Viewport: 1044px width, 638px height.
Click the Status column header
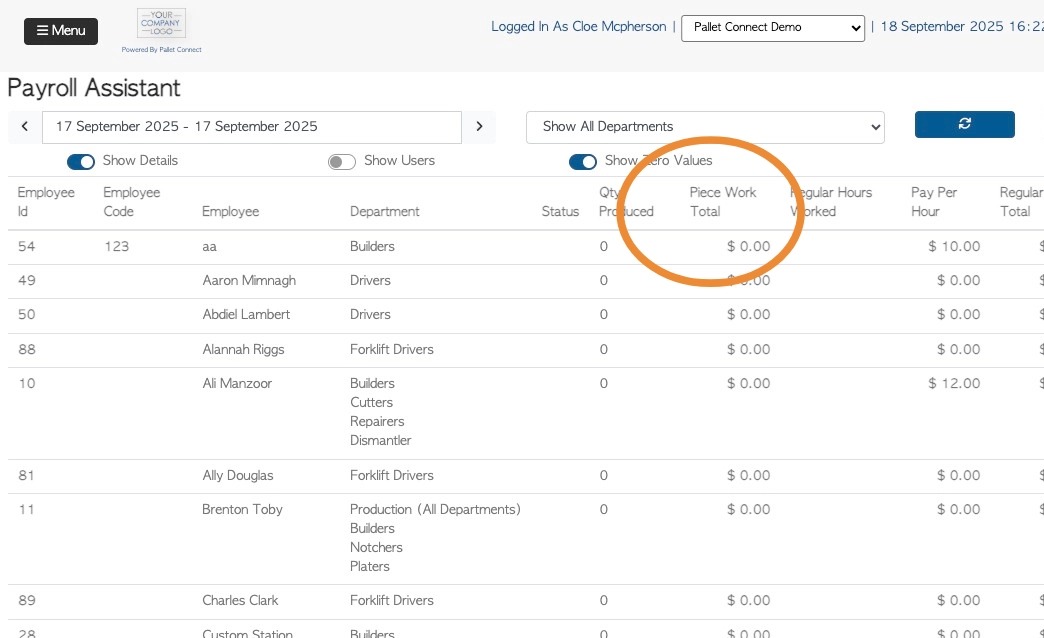tap(560, 211)
